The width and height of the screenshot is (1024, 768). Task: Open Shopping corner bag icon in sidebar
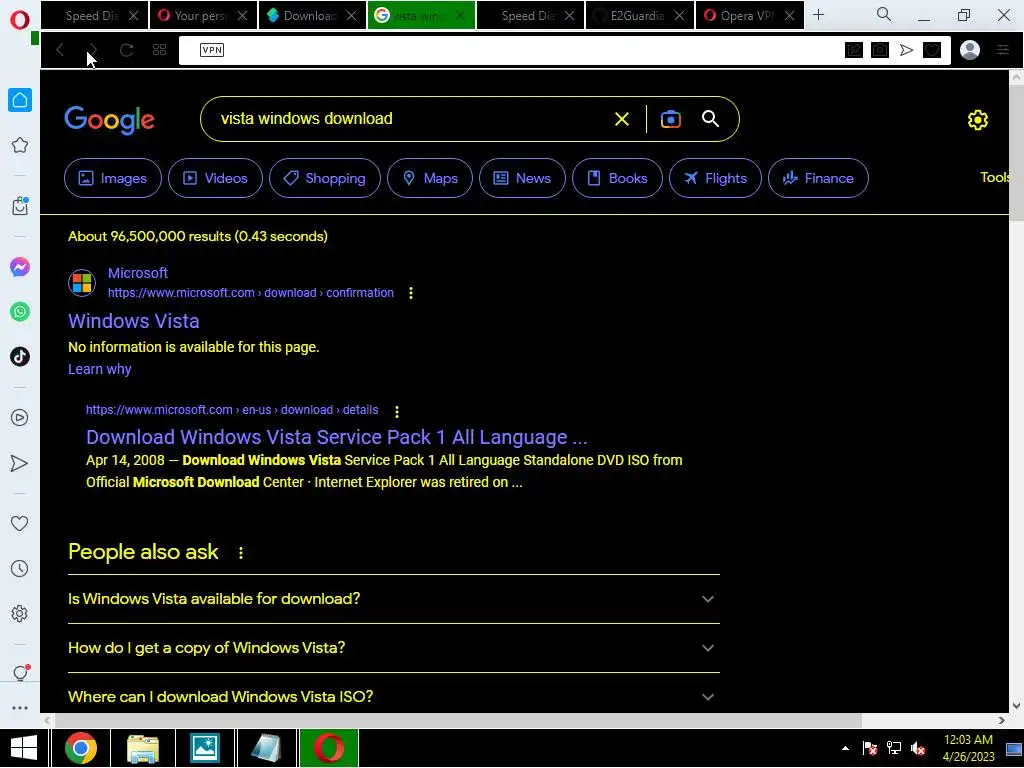[20, 206]
